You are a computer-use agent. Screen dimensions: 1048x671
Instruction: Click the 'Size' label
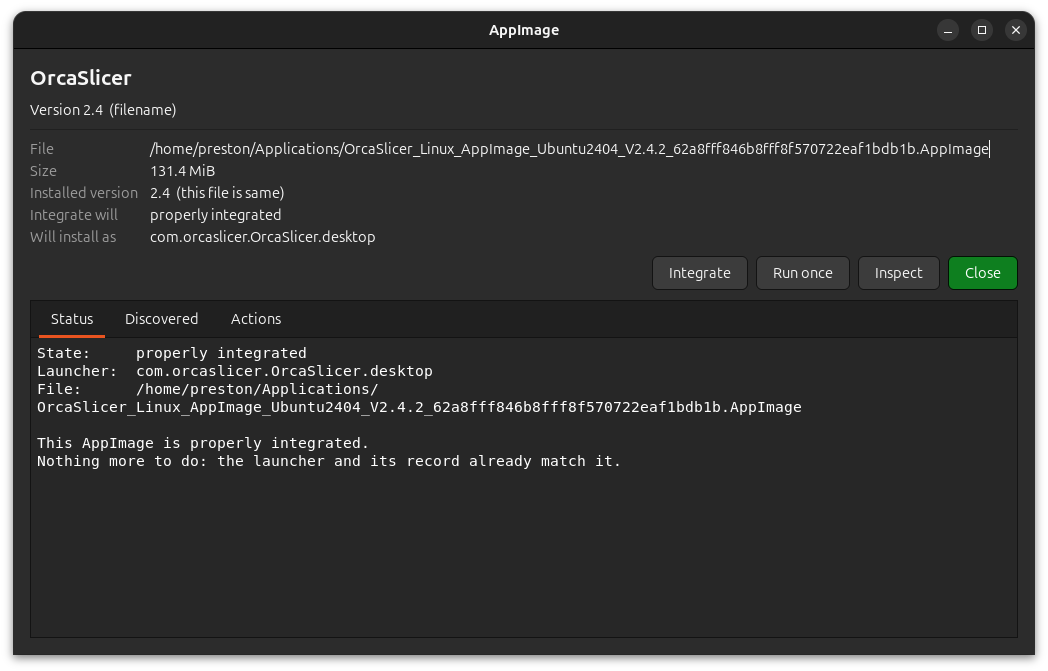(x=43, y=170)
